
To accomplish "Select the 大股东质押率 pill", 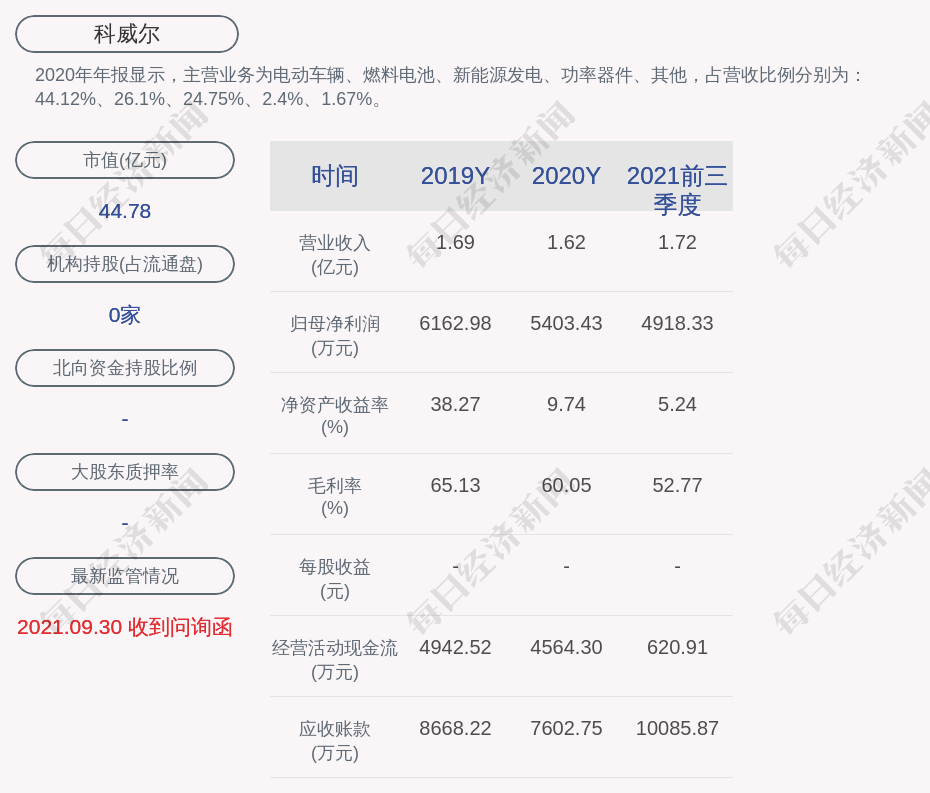I will (125, 472).
